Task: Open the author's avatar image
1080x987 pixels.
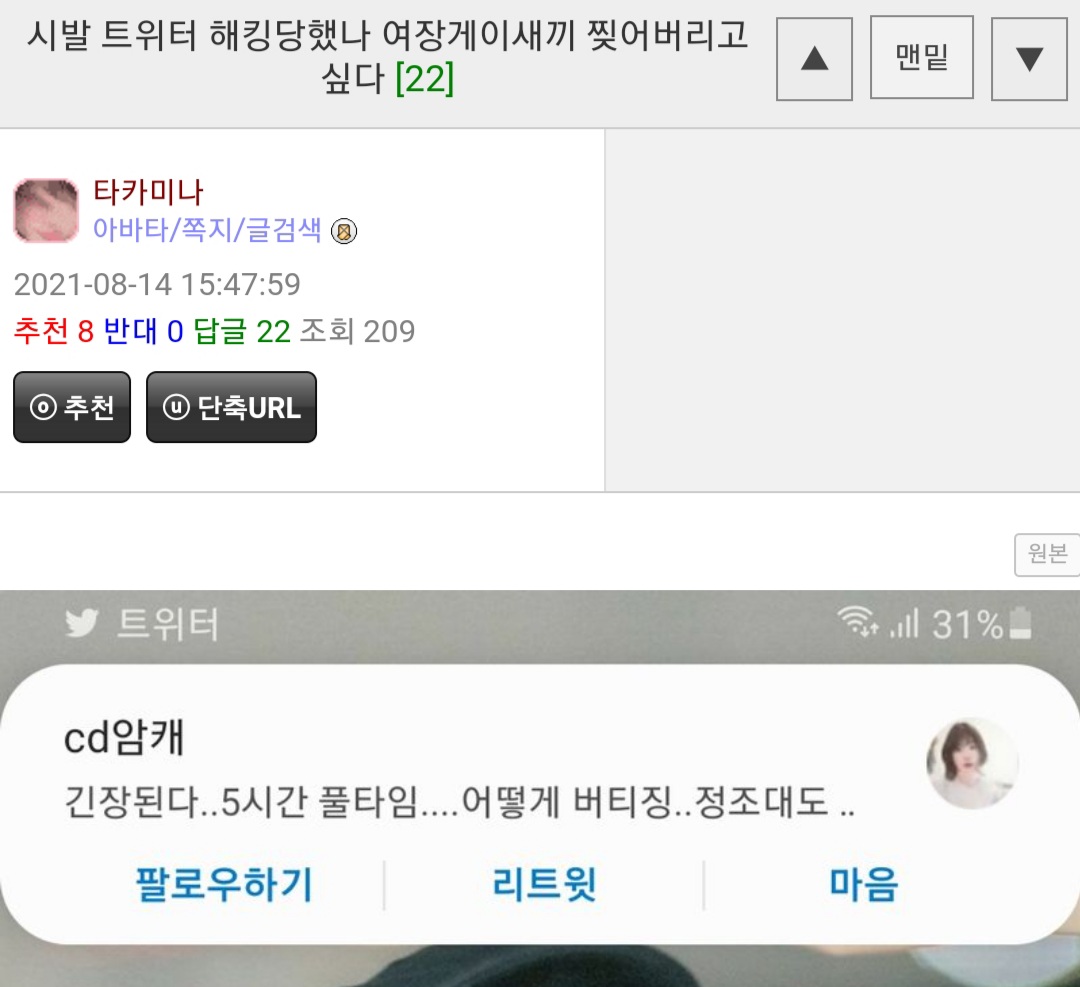Action: pyautogui.click(x=46, y=211)
